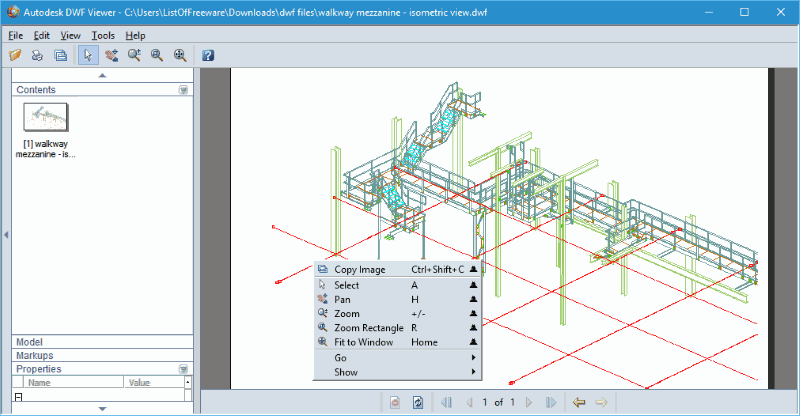This screenshot has width=800, height=416.
Task: Click the Value column header
Action: 154,382
